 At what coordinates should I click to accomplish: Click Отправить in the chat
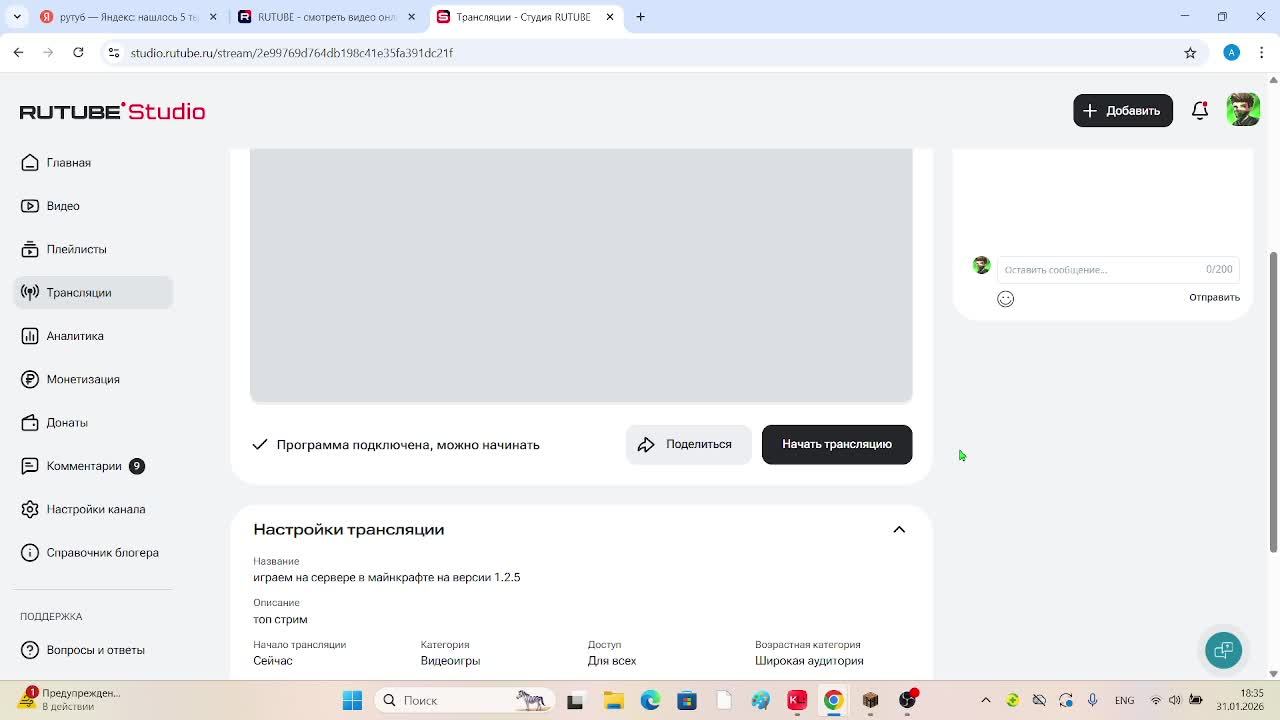(1214, 297)
